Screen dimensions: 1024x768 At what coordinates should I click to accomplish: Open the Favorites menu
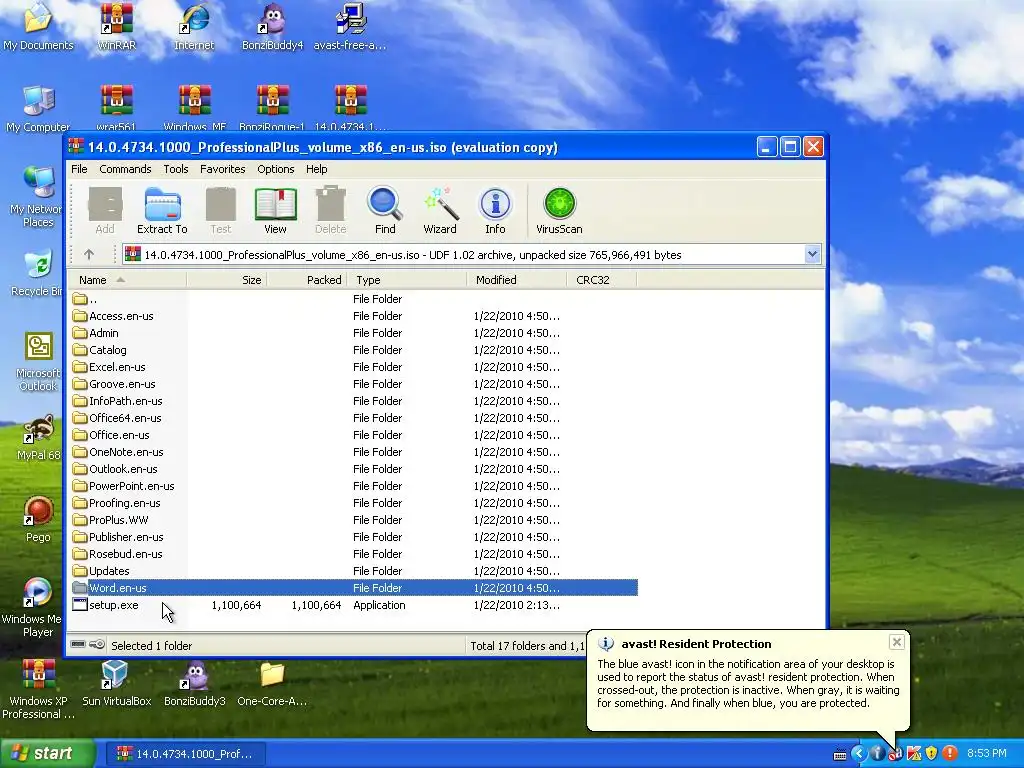tap(223, 169)
